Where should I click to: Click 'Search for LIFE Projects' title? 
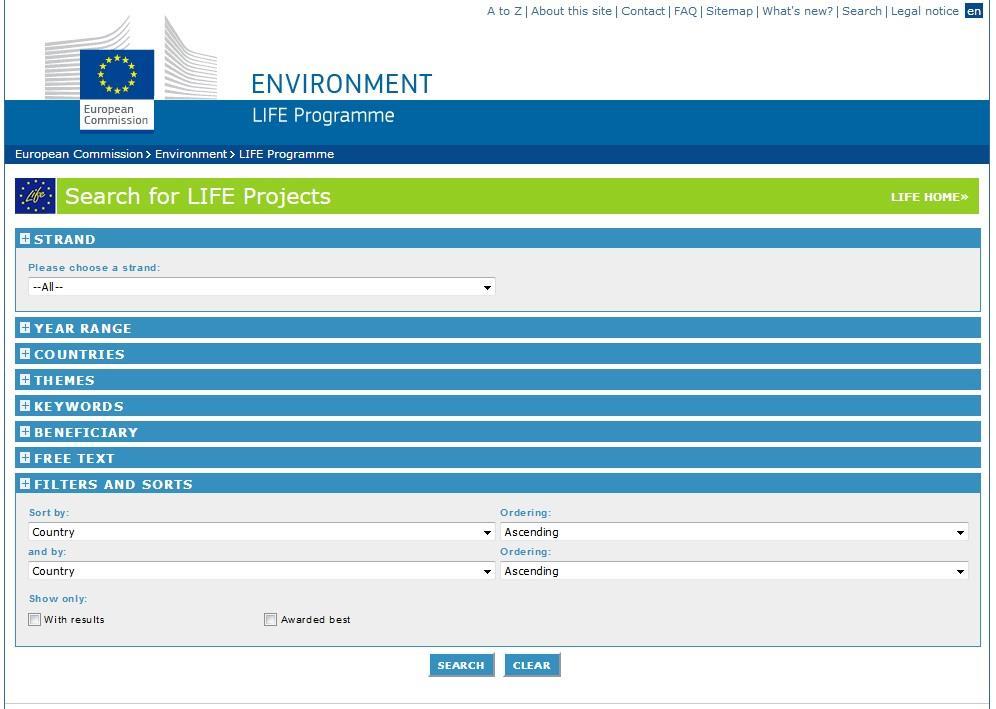click(x=198, y=196)
